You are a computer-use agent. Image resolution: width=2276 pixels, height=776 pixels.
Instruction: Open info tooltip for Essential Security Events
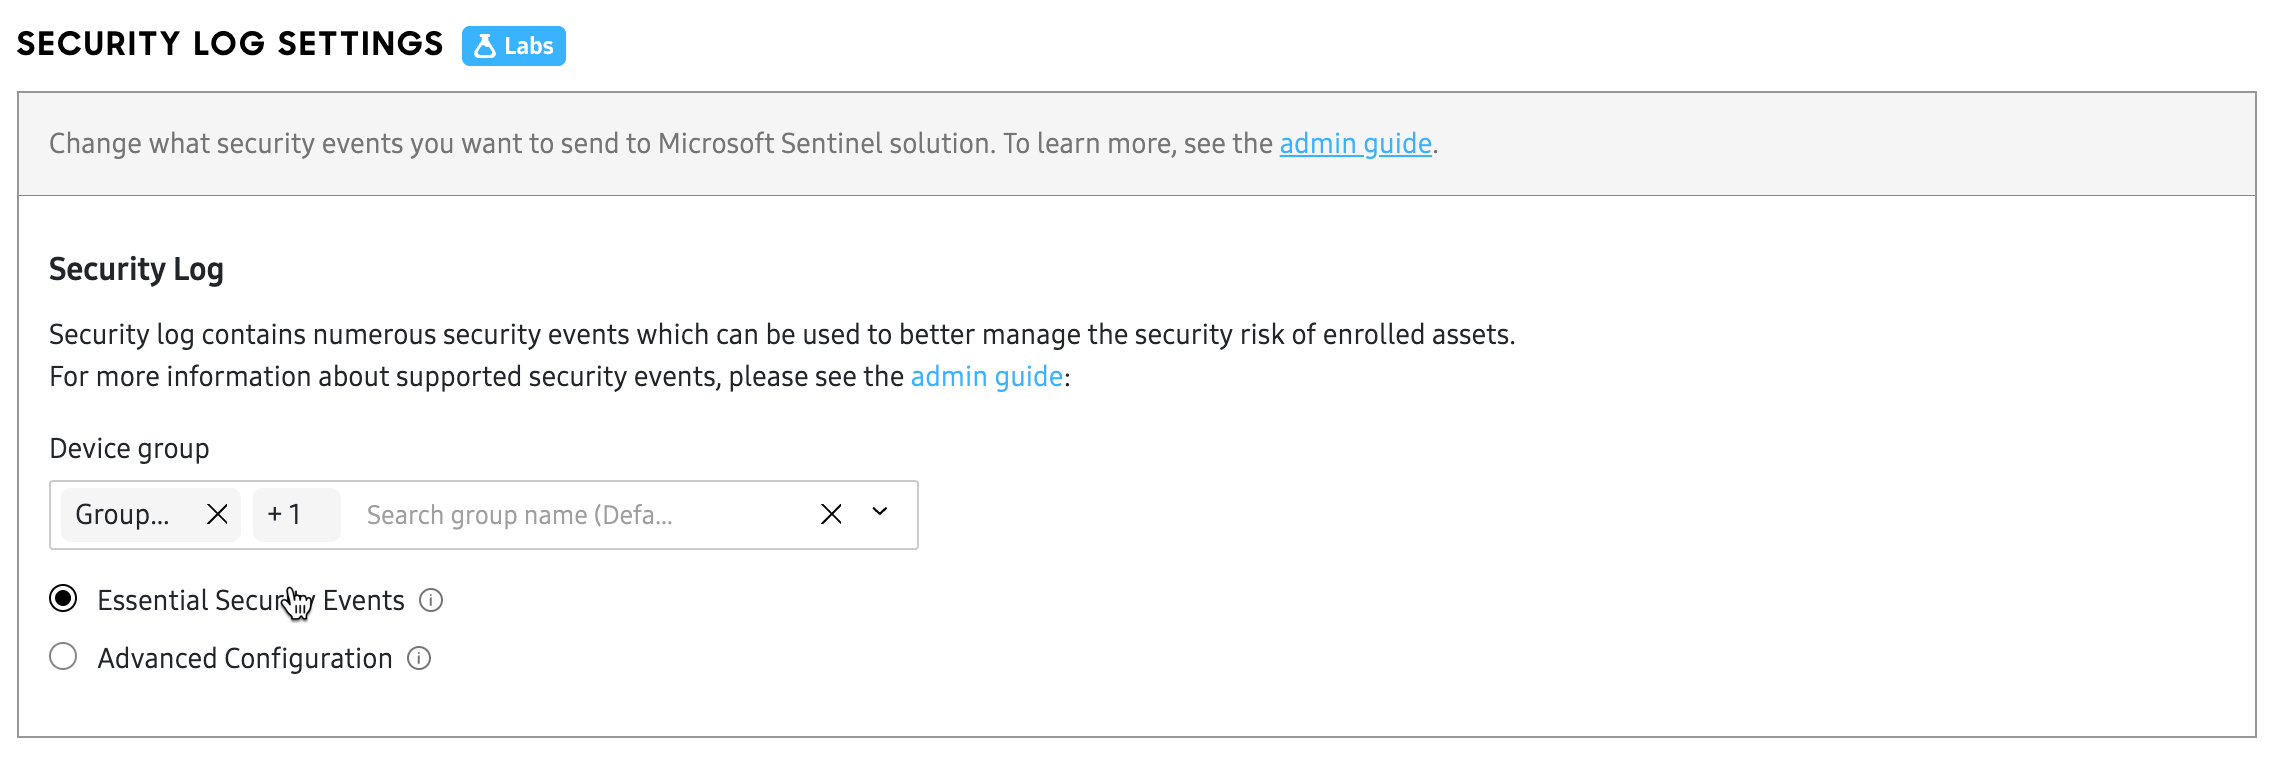tap(431, 600)
